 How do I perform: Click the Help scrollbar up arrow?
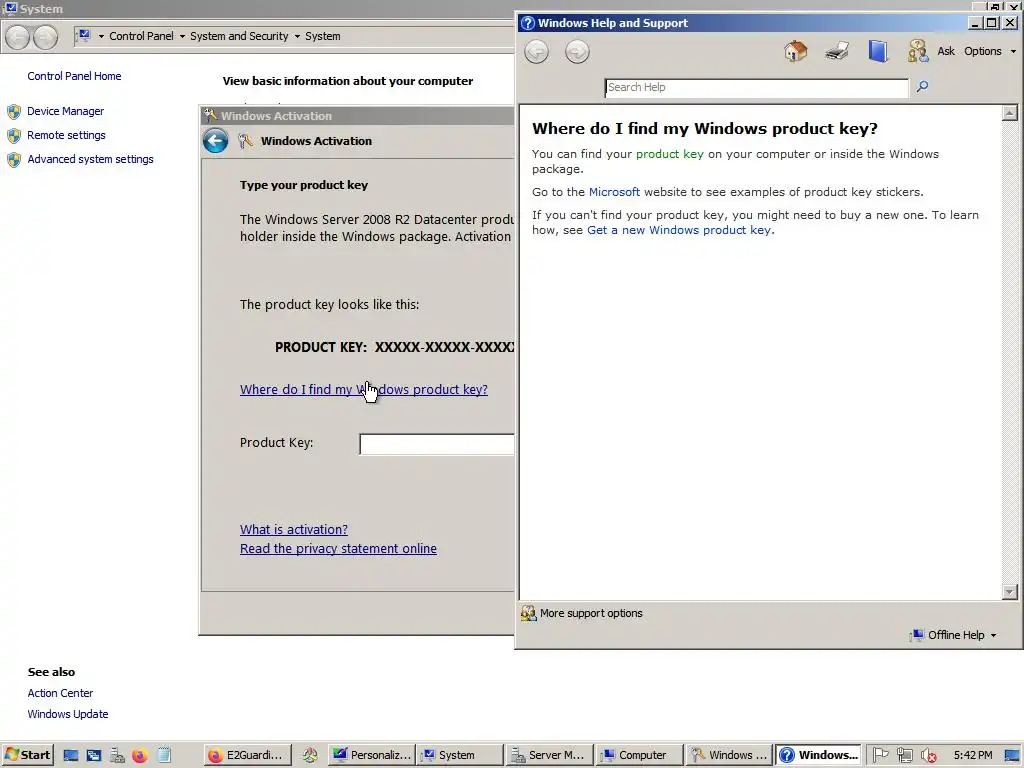1010,114
